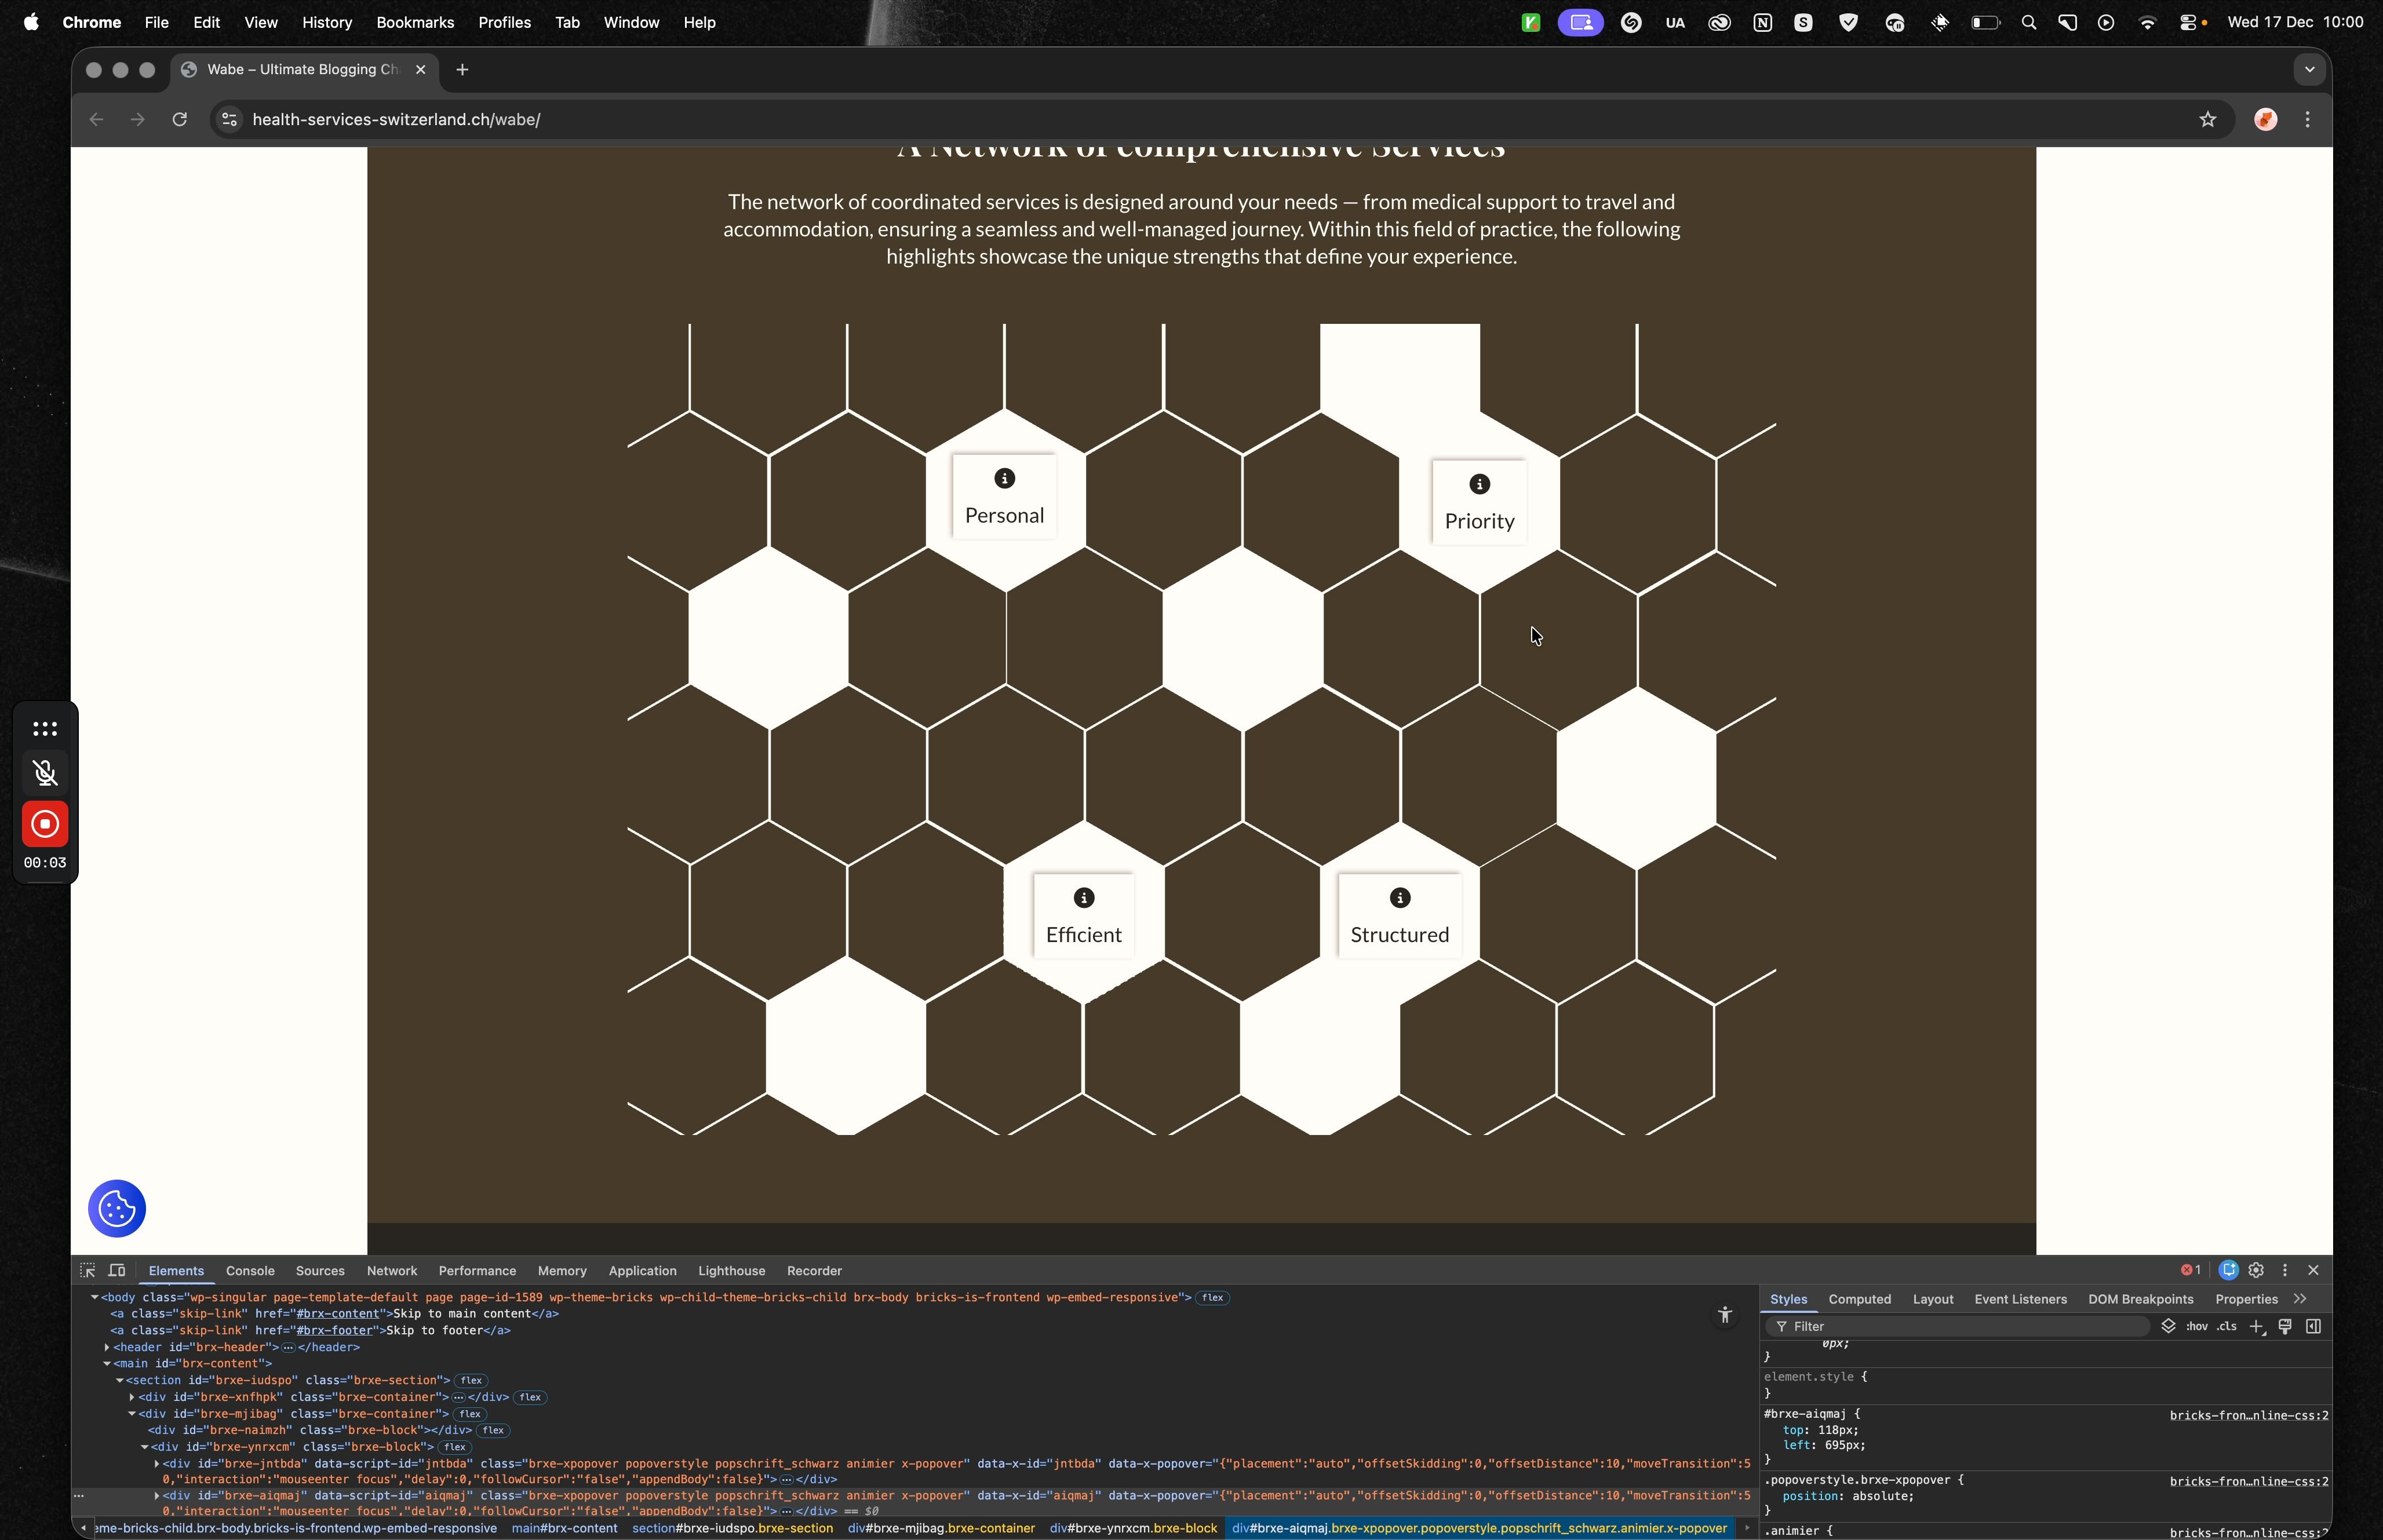Screen dimensions: 2383x1540
Task: Open stylesheet link for #brxe-aiqmaj rule
Action: (x=2249, y=1415)
